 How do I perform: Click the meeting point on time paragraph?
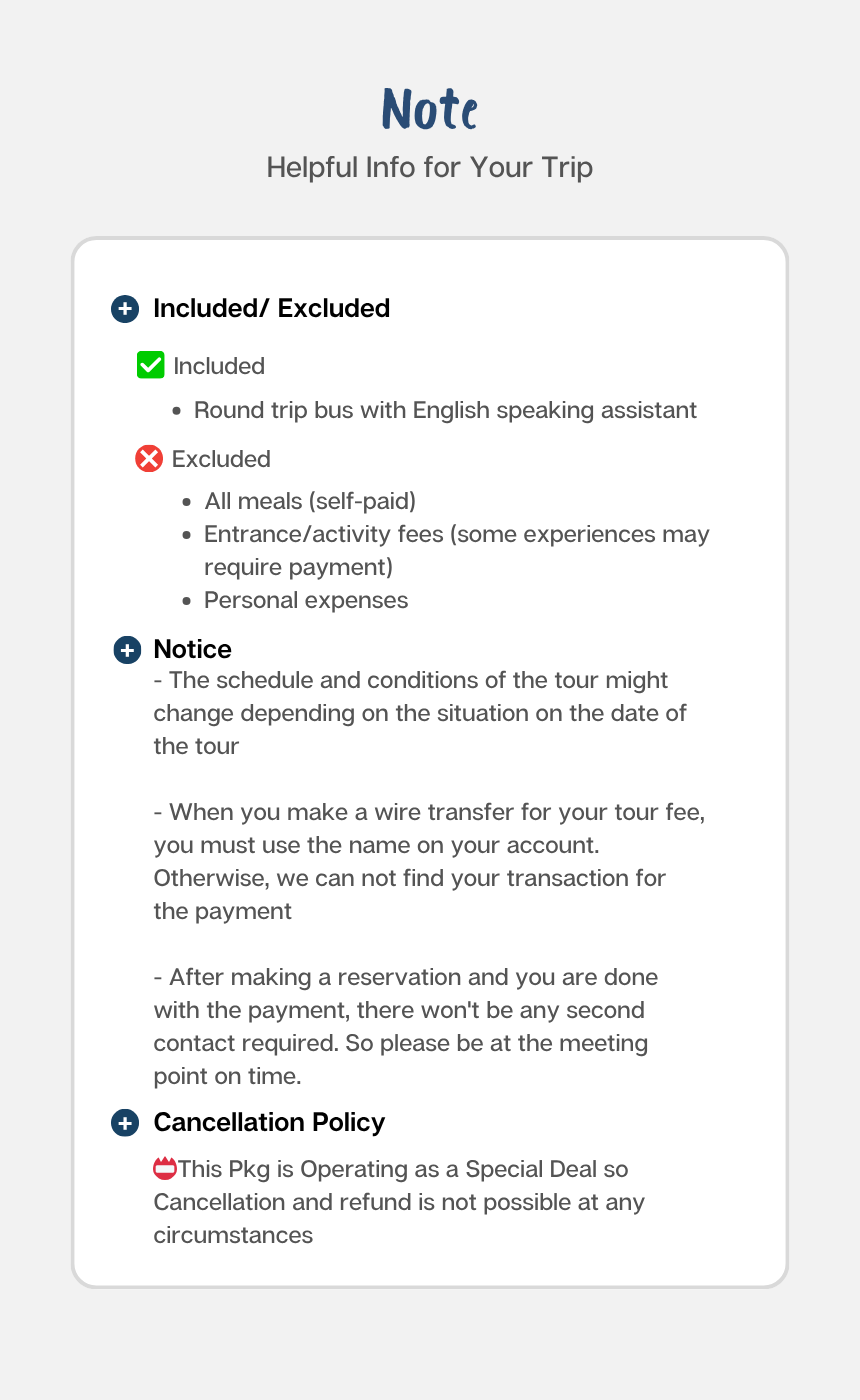click(406, 1026)
